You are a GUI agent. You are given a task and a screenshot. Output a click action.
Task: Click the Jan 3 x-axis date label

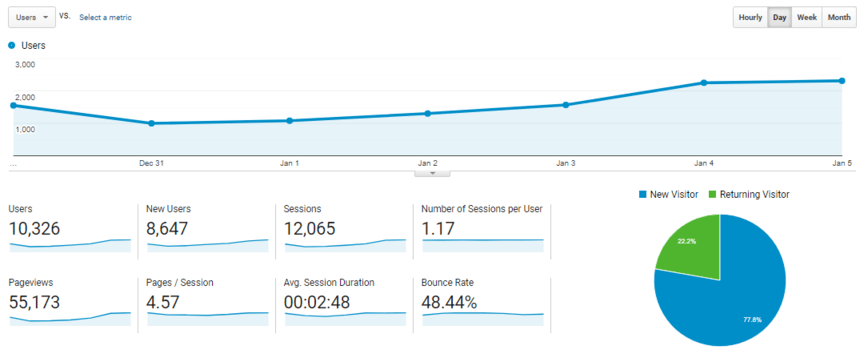(x=566, y=164)
